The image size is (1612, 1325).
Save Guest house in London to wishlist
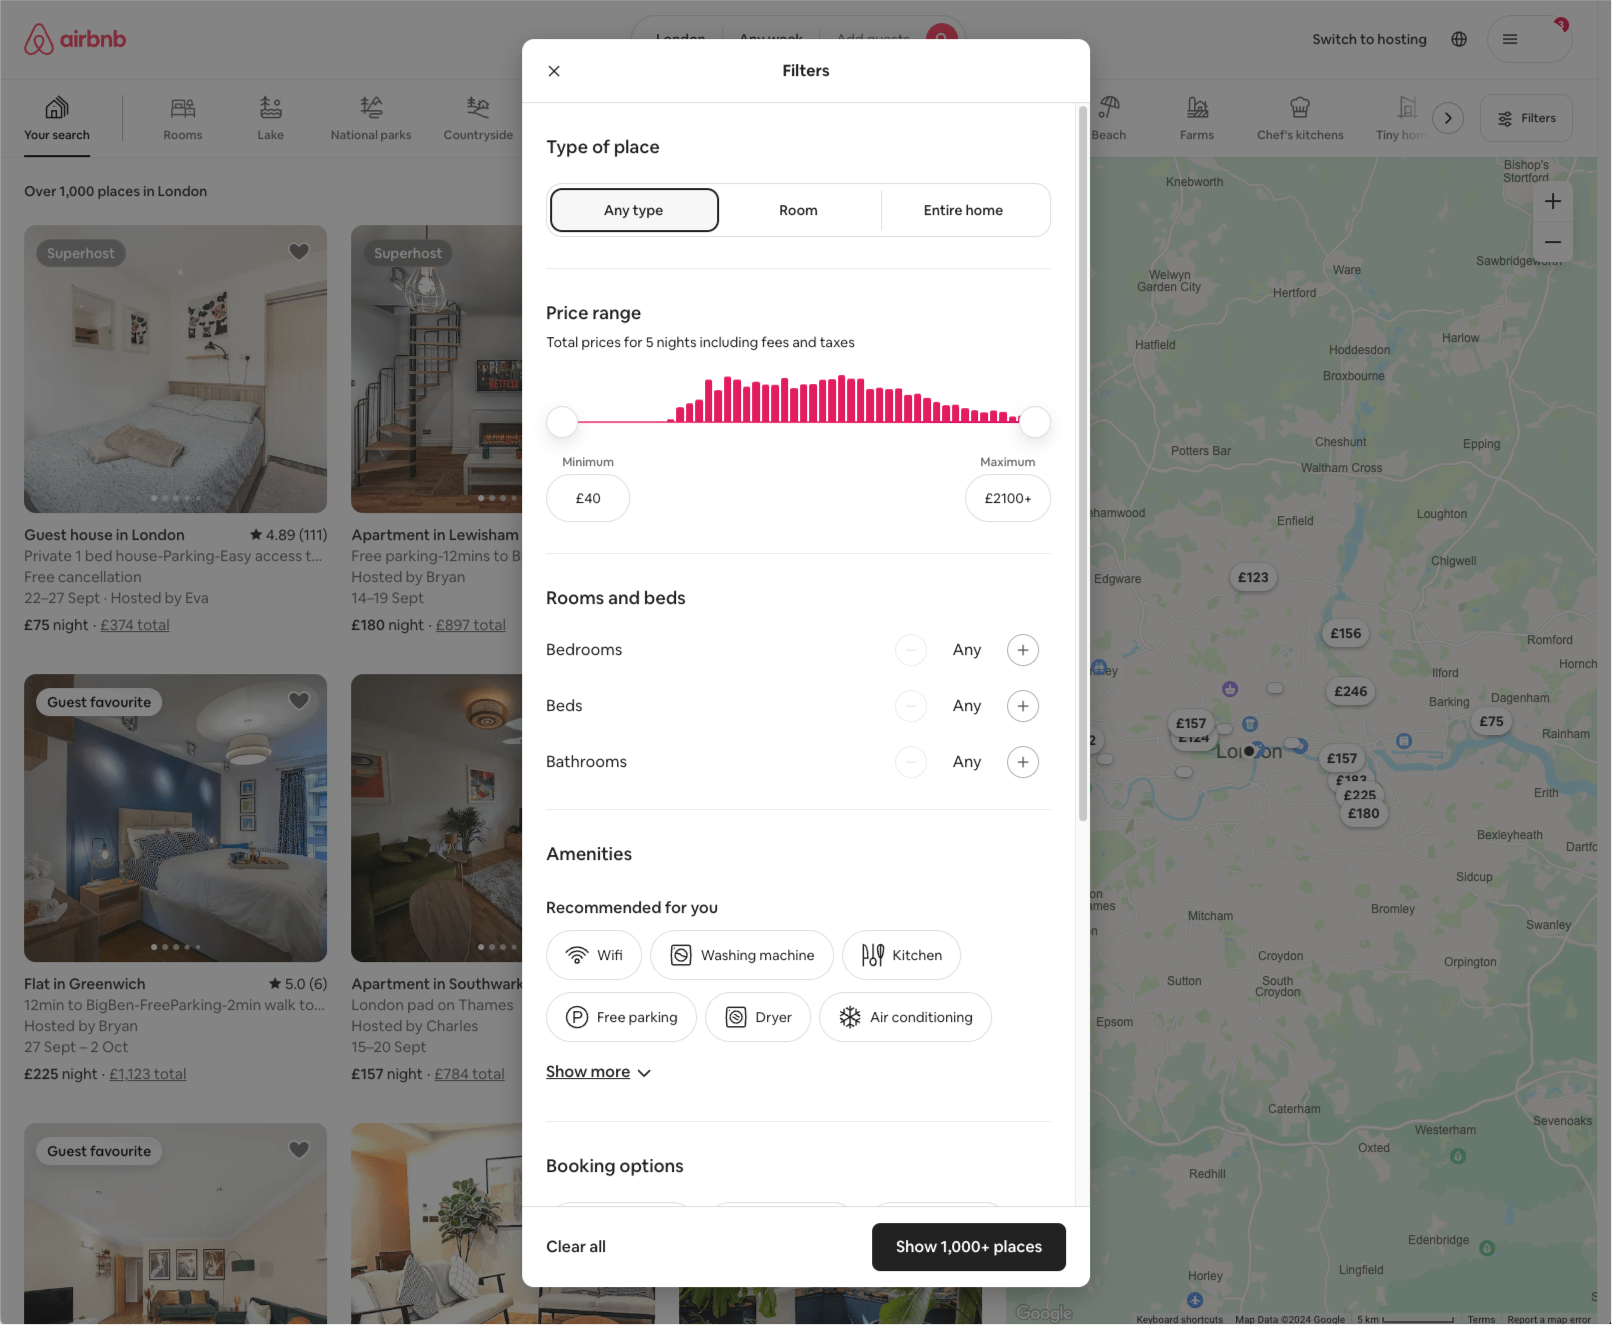click(299, 252)
